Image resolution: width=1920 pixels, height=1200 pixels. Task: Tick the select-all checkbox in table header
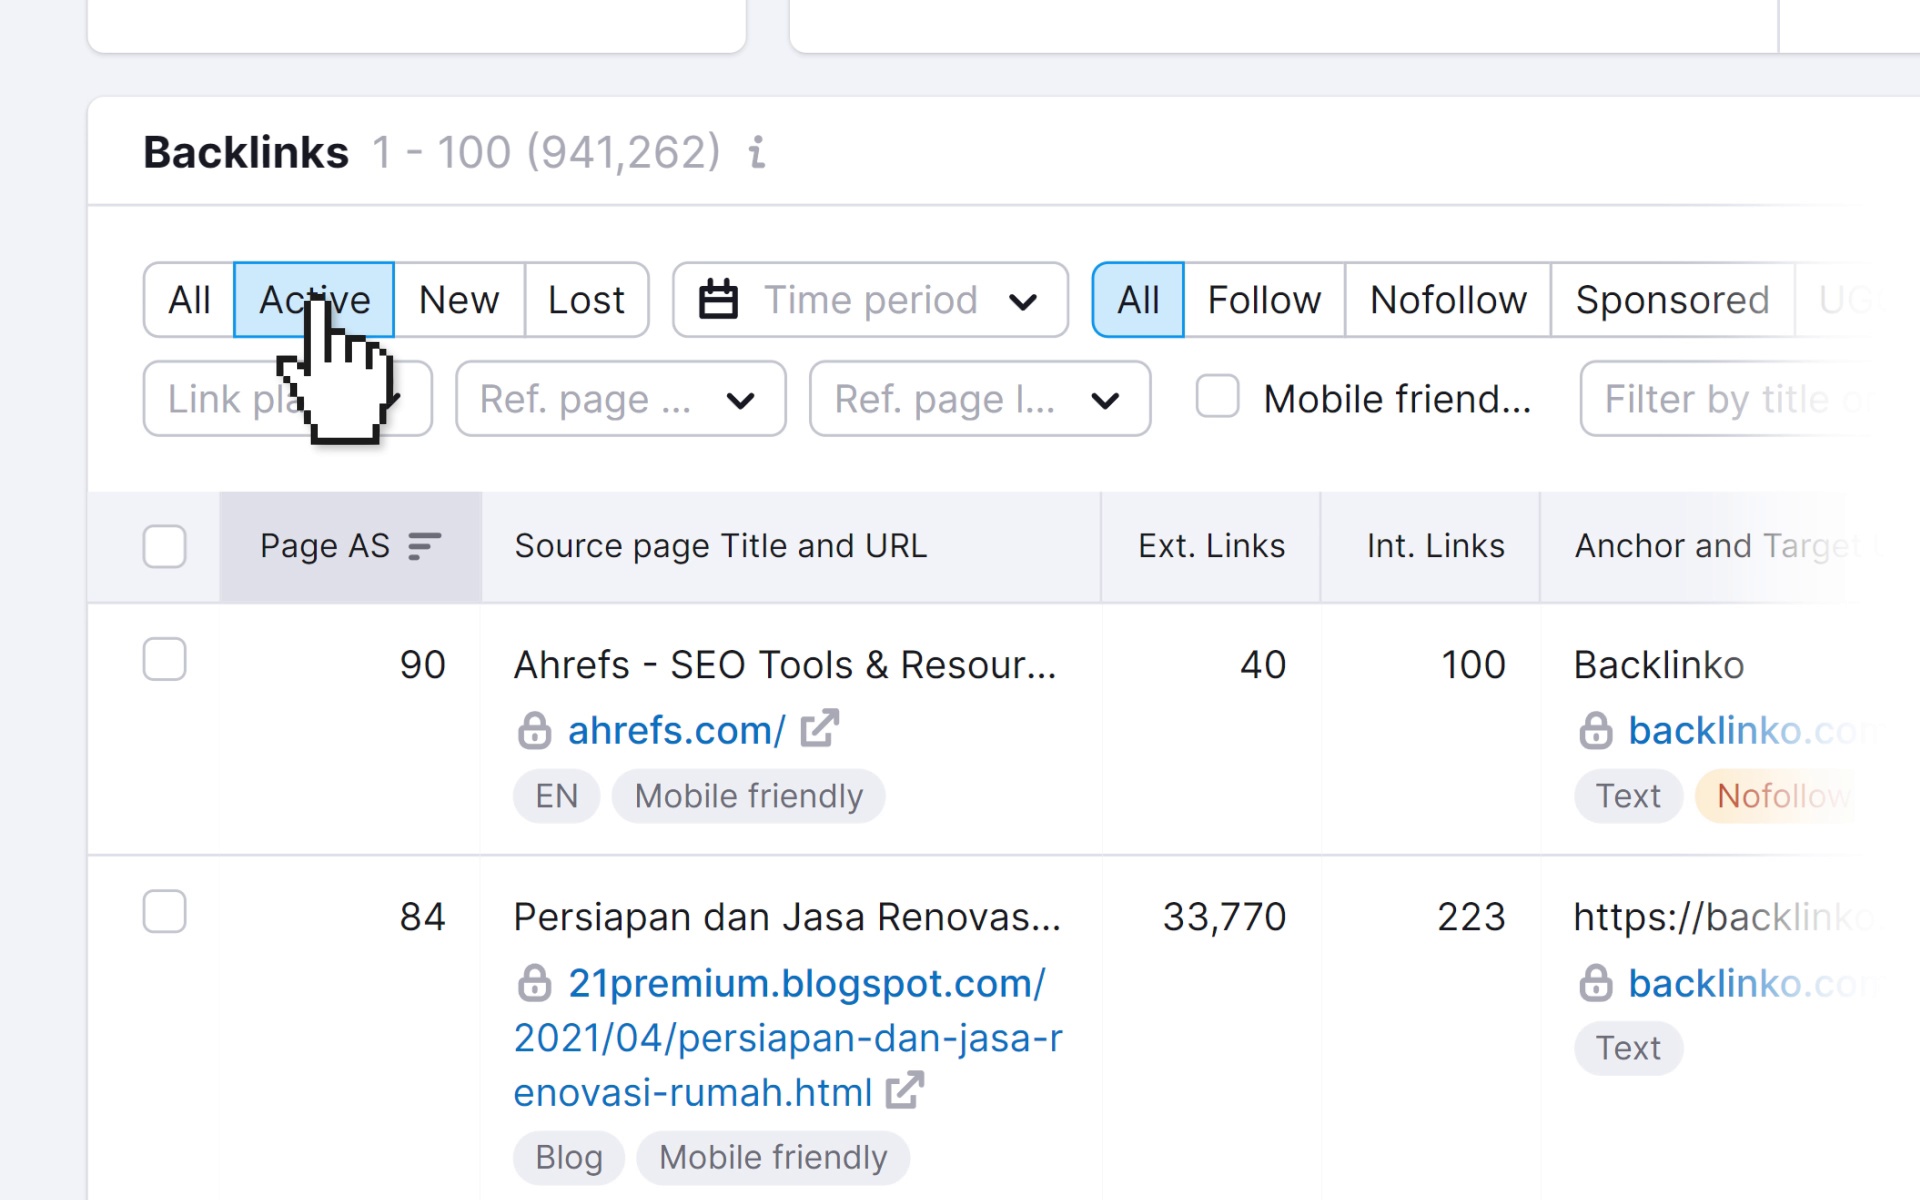point(164,546)
